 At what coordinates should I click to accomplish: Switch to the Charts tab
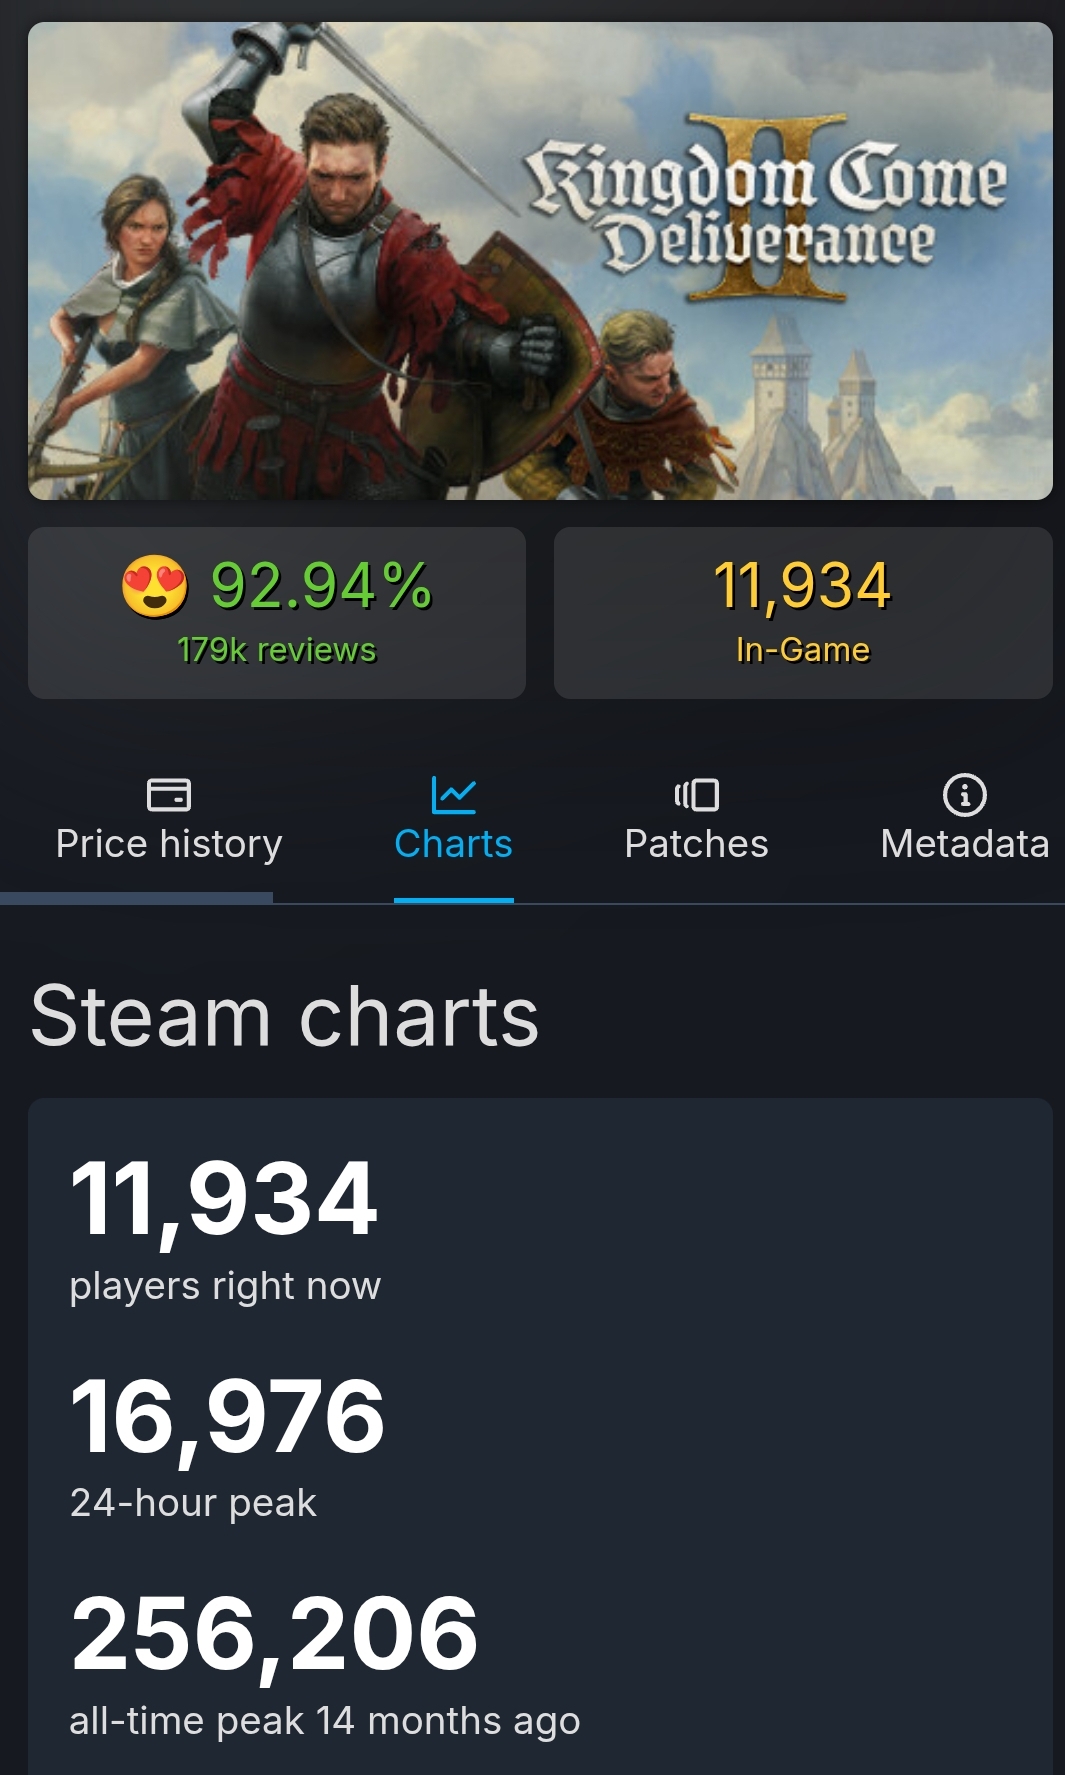(453, 820)
